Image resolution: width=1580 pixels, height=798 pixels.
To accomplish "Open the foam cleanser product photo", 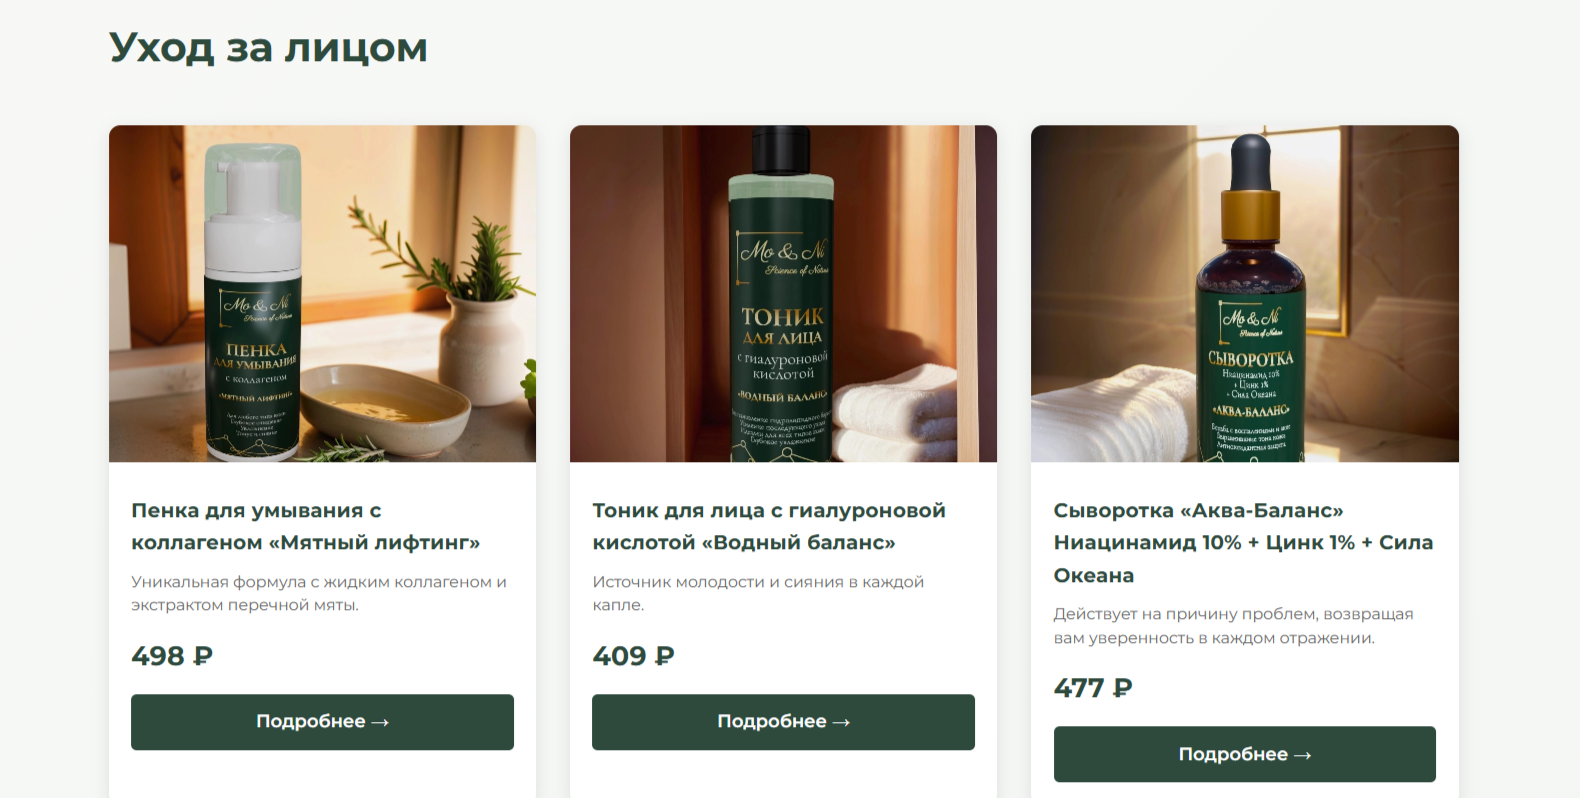I will coord(322,293).
